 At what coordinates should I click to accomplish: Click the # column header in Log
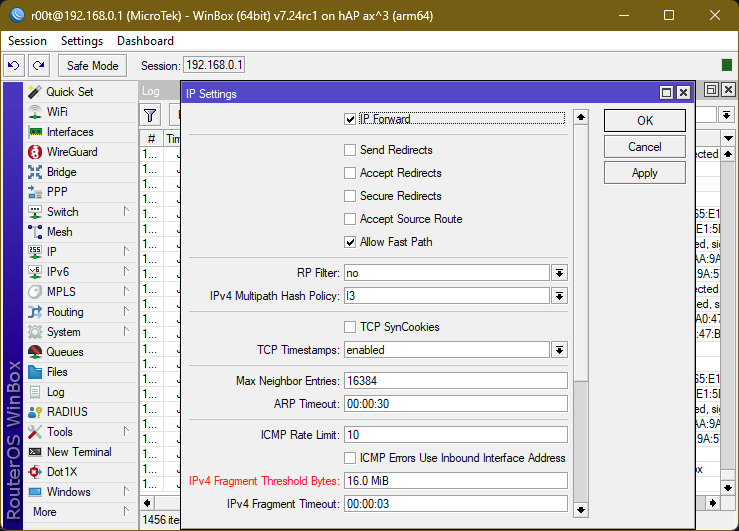(x=151, y=139)
